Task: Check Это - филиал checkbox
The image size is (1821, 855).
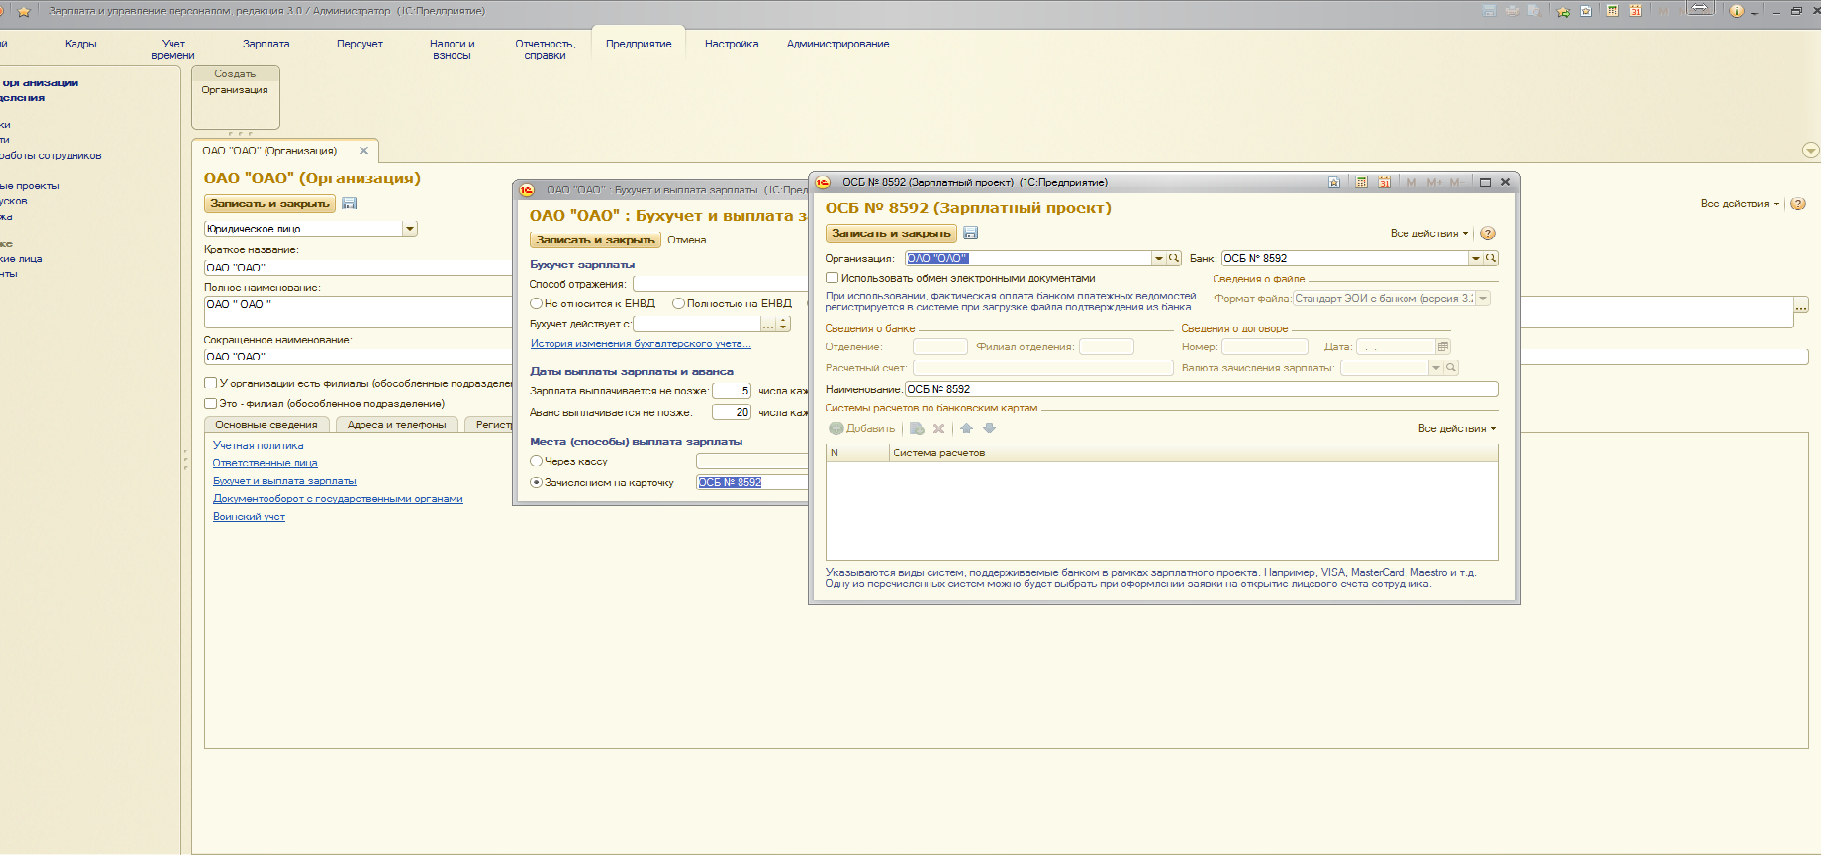Action: [210, 403]
